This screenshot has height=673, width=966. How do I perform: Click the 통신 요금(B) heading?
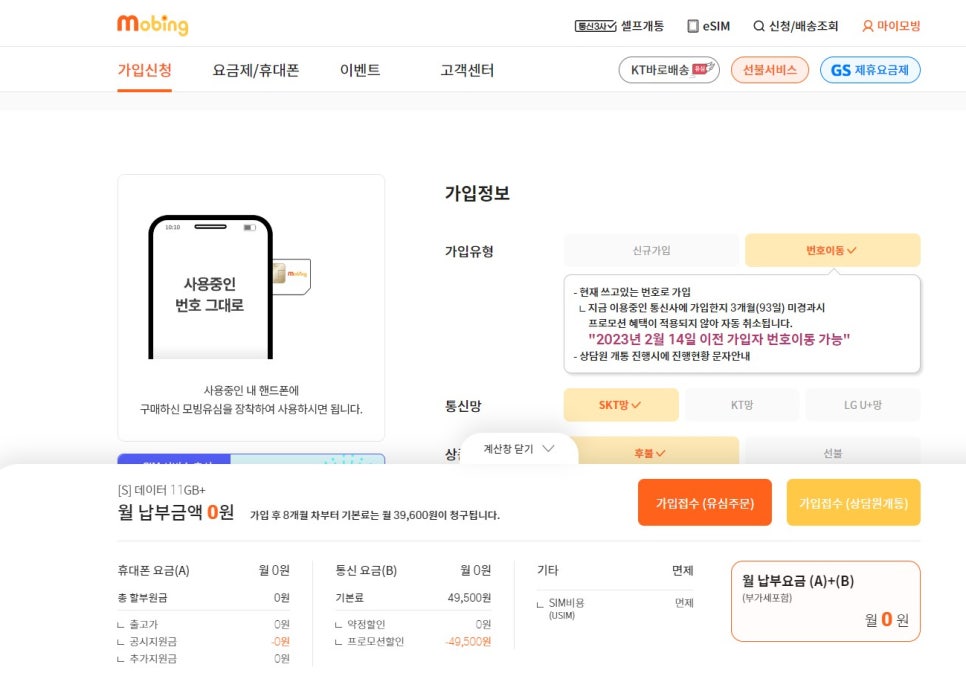point(366,571)
